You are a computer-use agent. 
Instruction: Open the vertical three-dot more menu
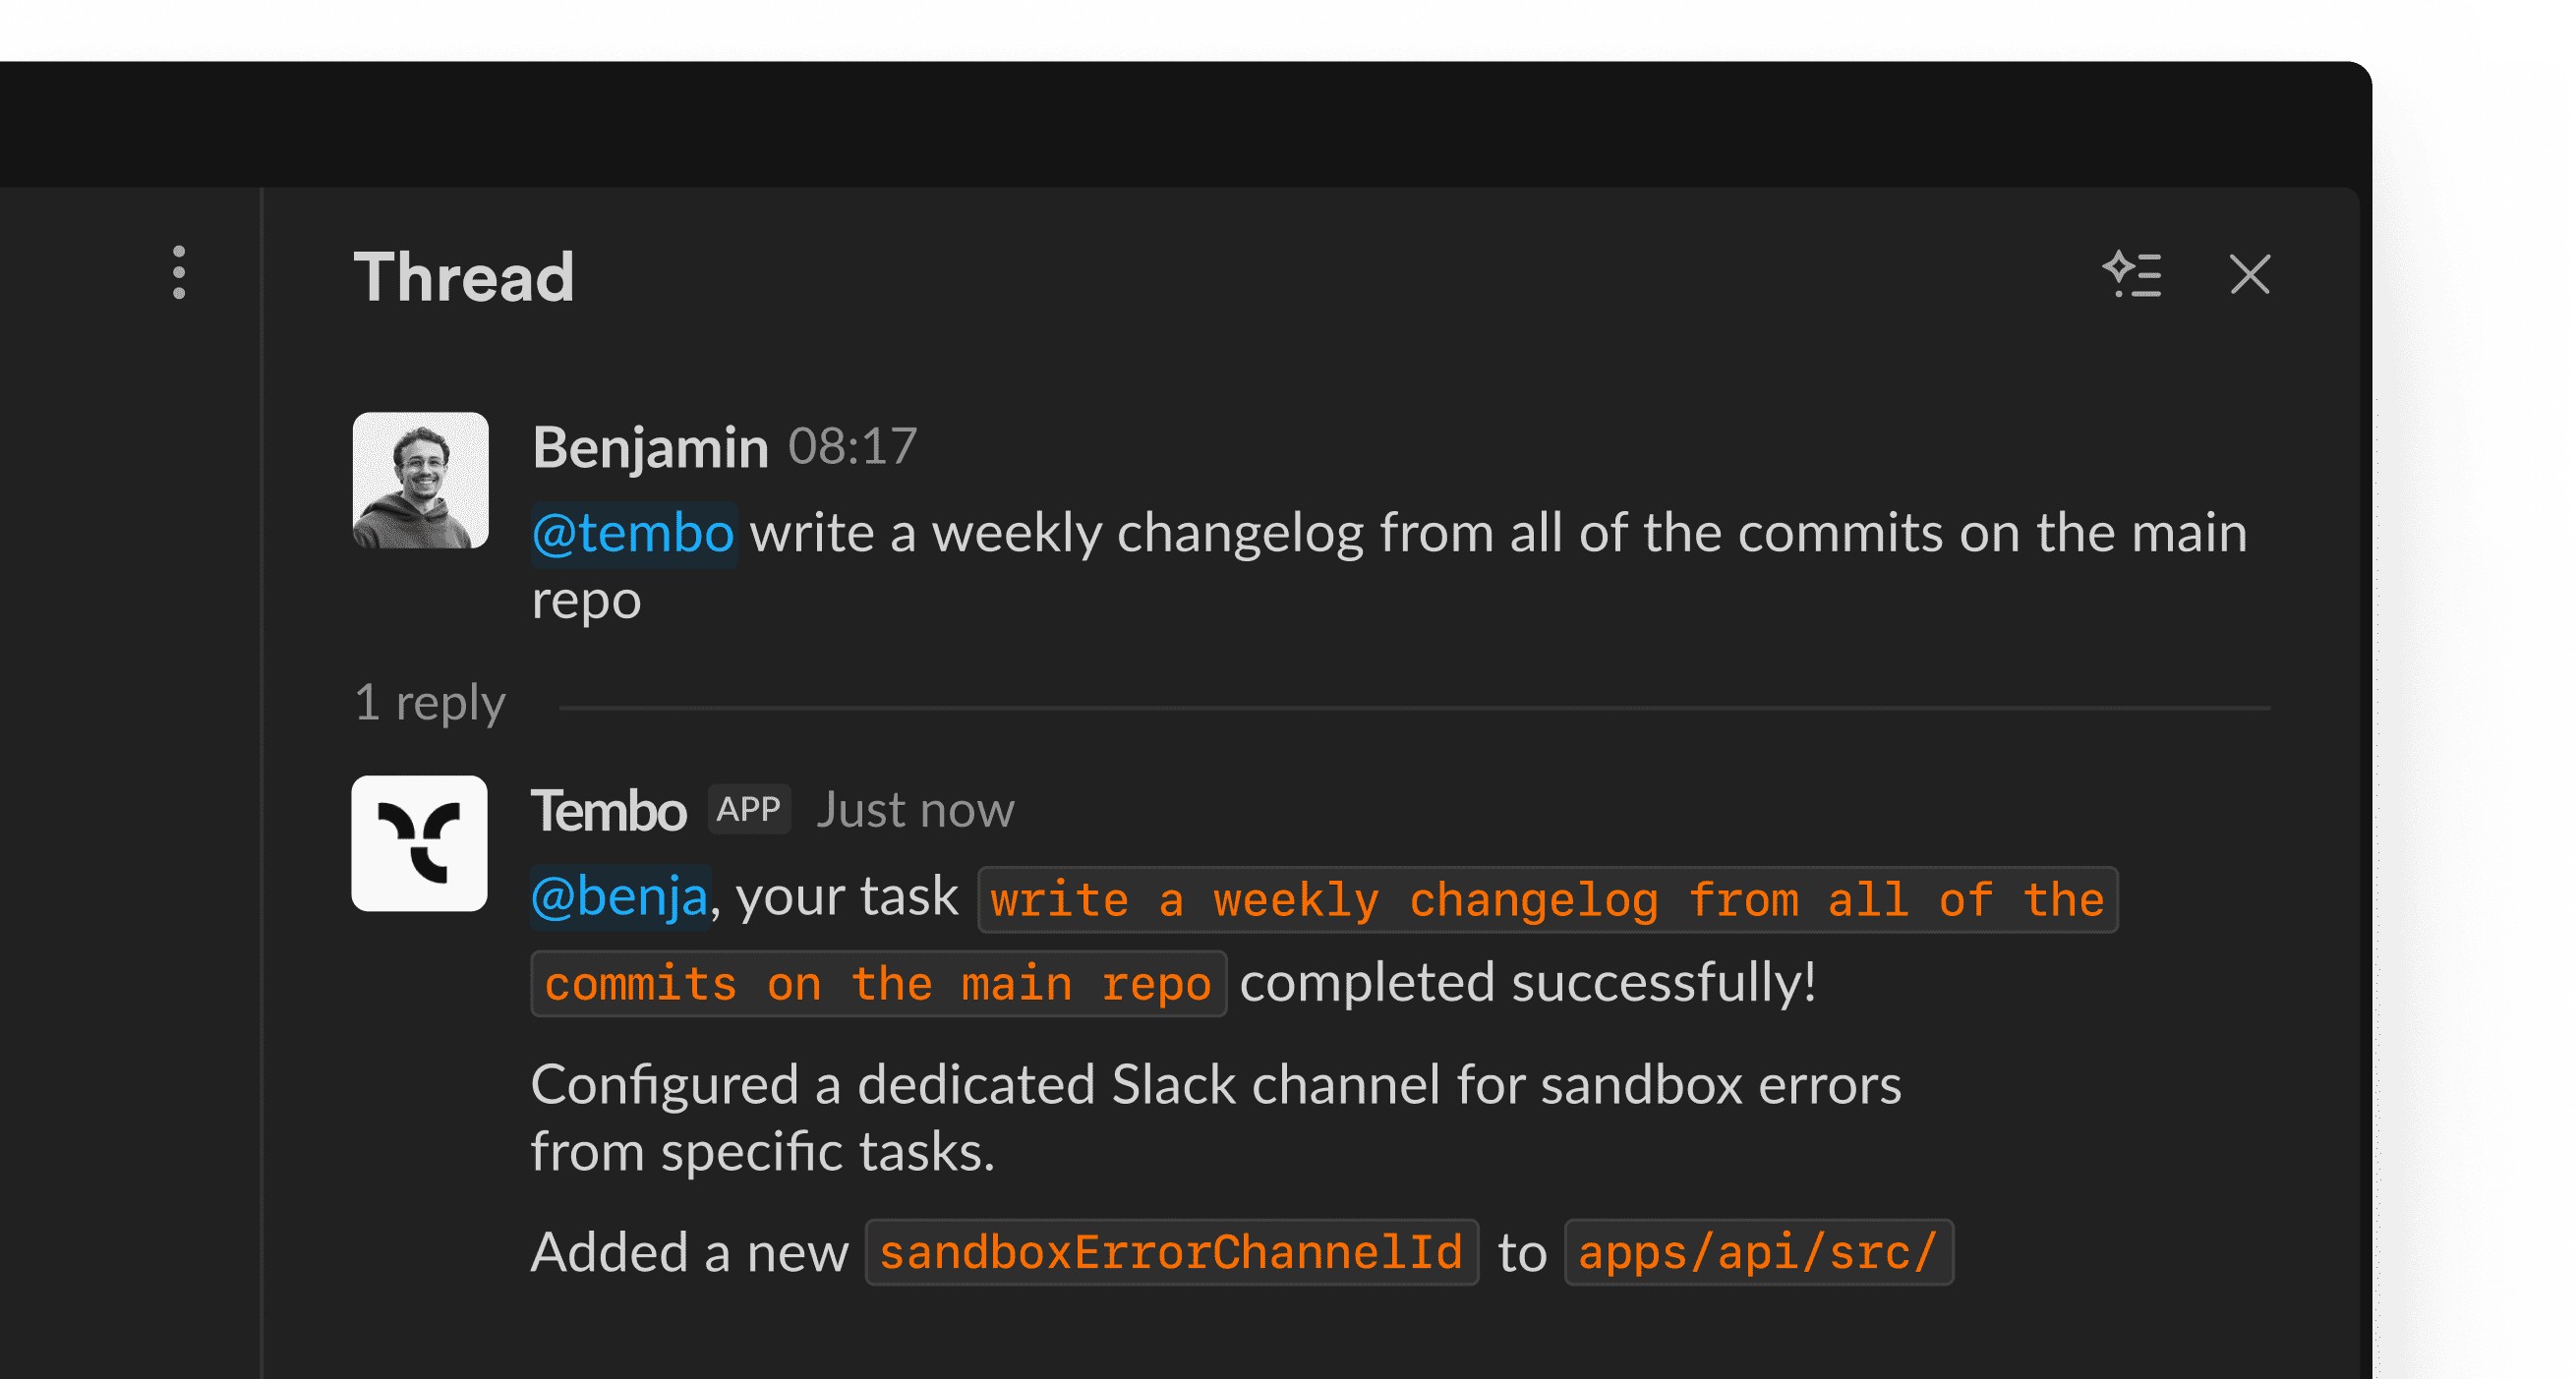coord(179,272)
